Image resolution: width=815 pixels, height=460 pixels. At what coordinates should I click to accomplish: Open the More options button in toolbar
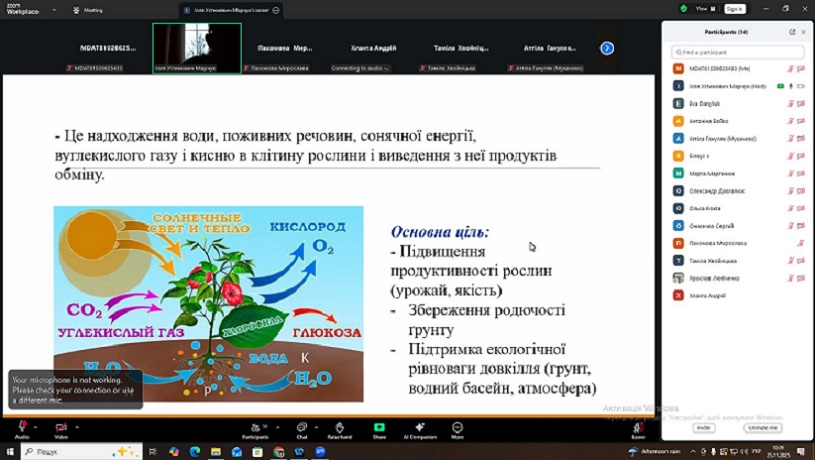coord(457,430)
